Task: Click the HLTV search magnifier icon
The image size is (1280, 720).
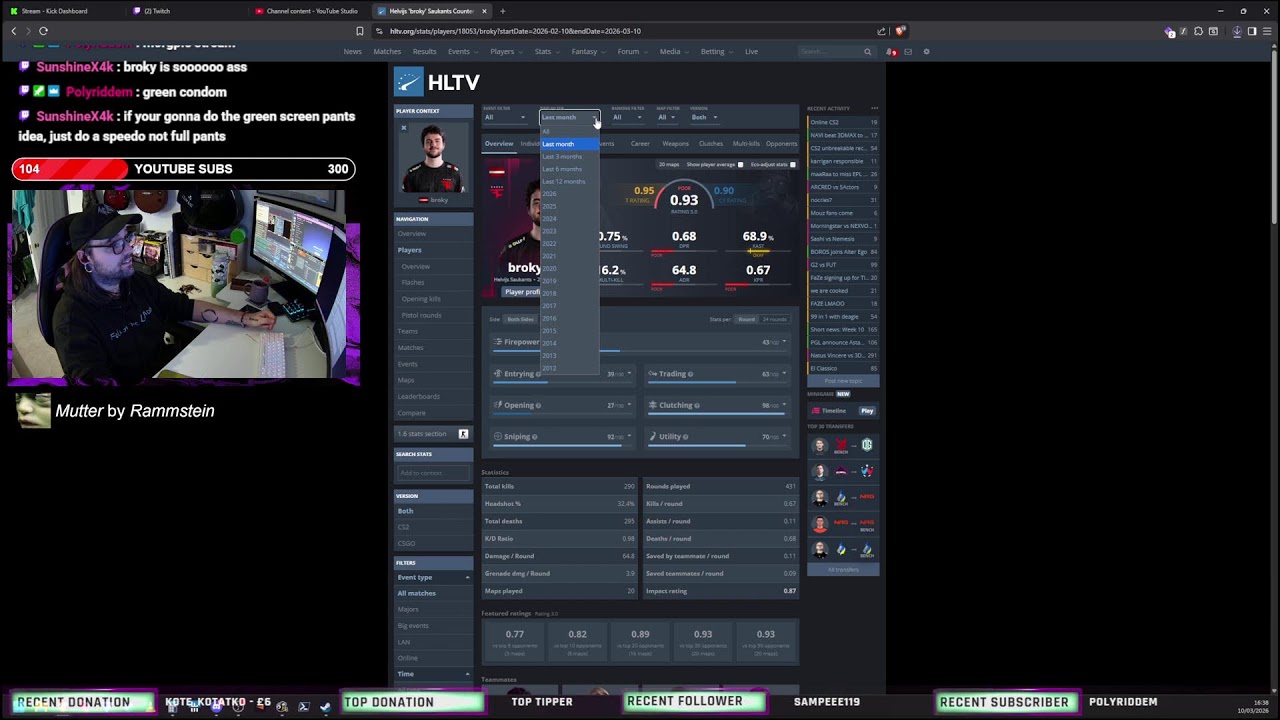Action: coord(867,51)
